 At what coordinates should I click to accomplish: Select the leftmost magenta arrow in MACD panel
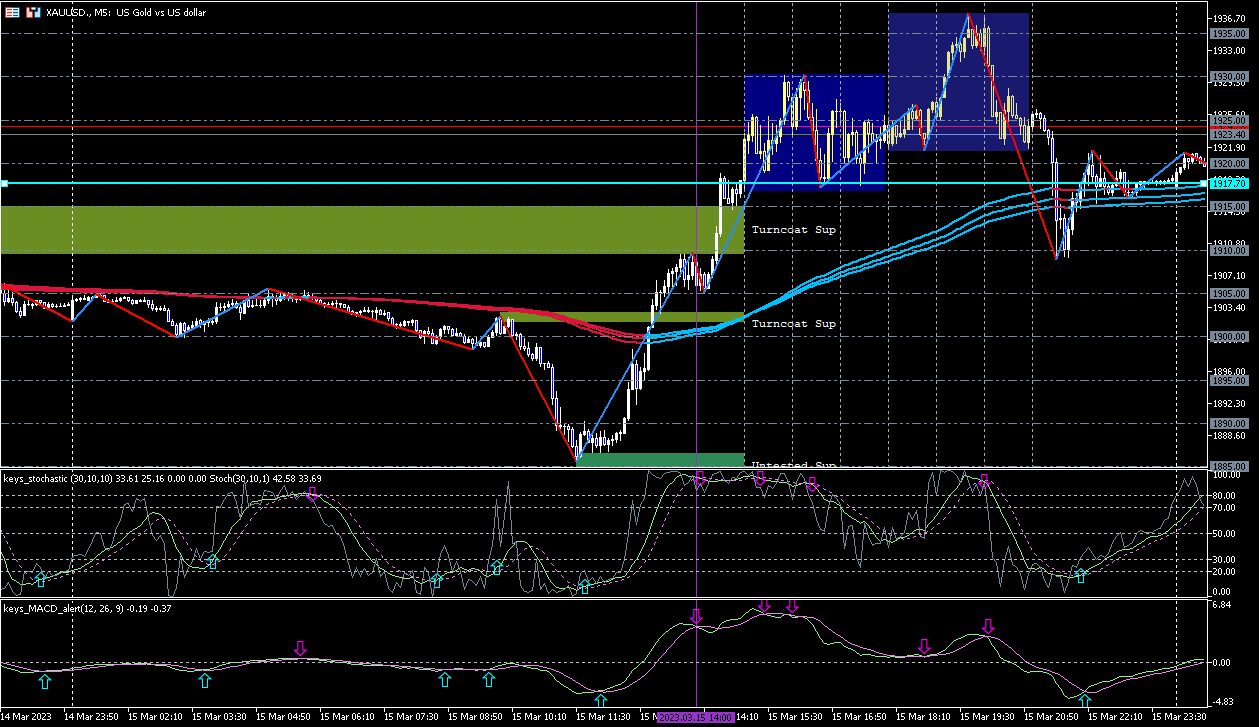[299, 650]
